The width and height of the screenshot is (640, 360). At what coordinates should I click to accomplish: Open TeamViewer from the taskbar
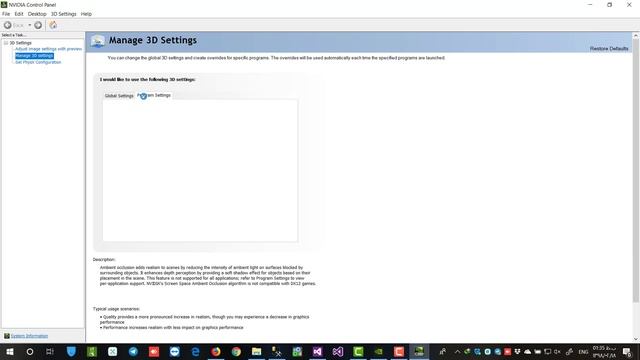tap(175, 351)
